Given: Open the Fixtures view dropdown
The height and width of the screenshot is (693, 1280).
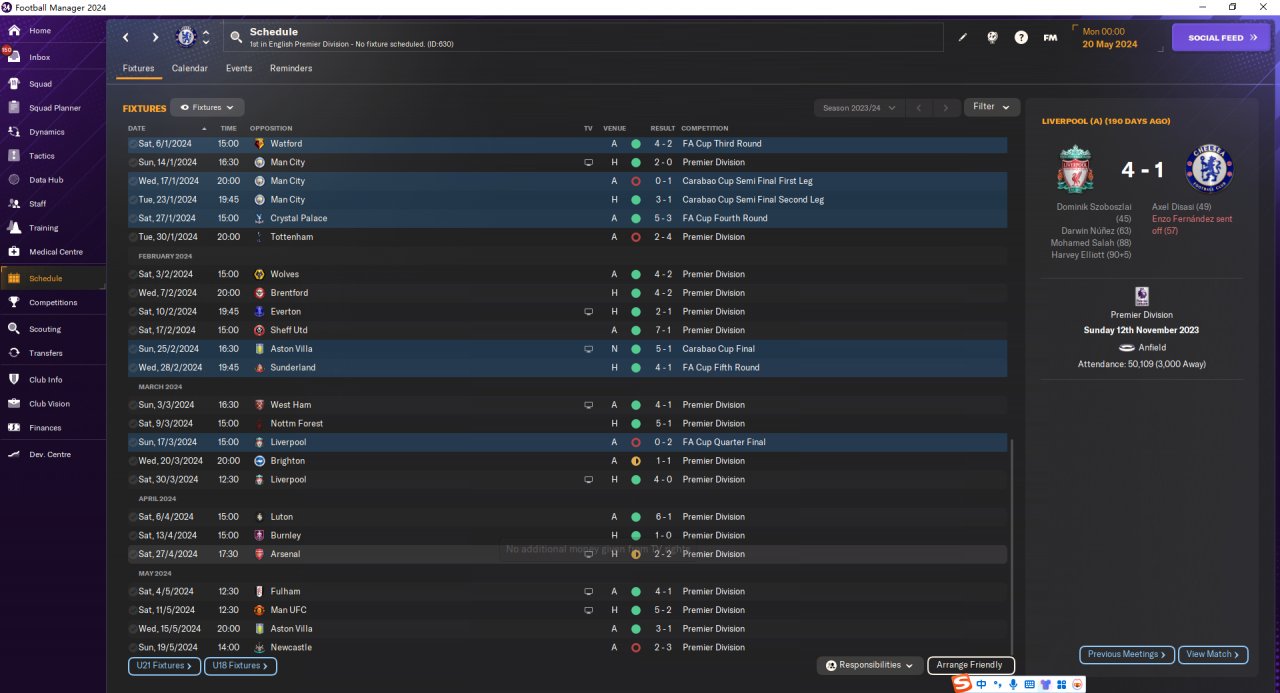Looking at the screenshot, I should [207, 107].
